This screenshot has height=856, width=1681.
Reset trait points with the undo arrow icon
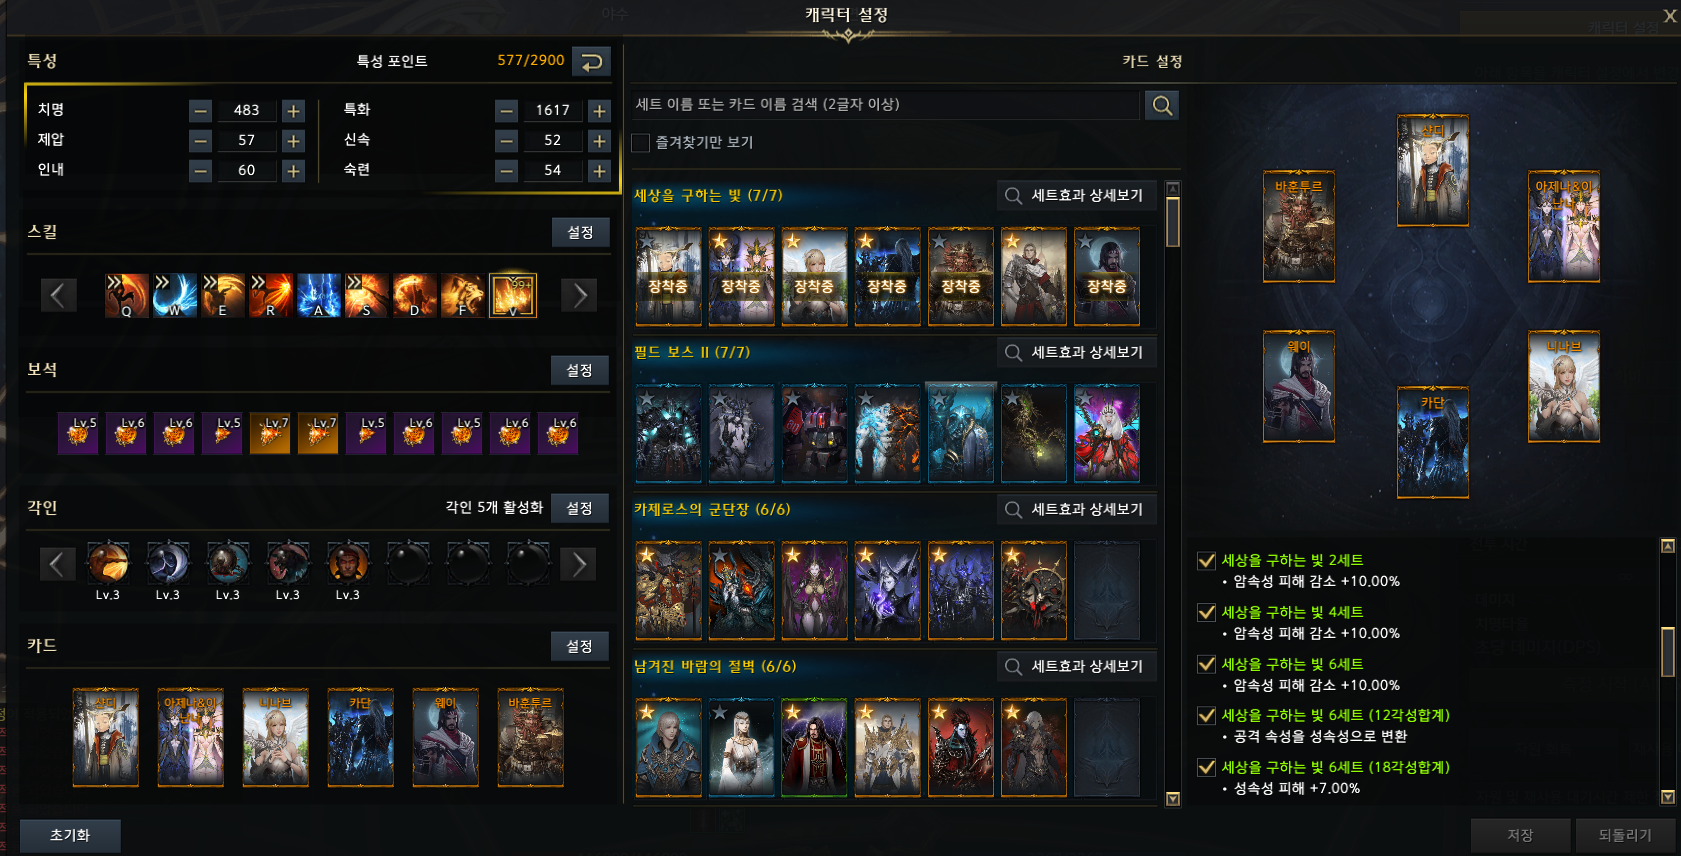(x=591, y=62)
